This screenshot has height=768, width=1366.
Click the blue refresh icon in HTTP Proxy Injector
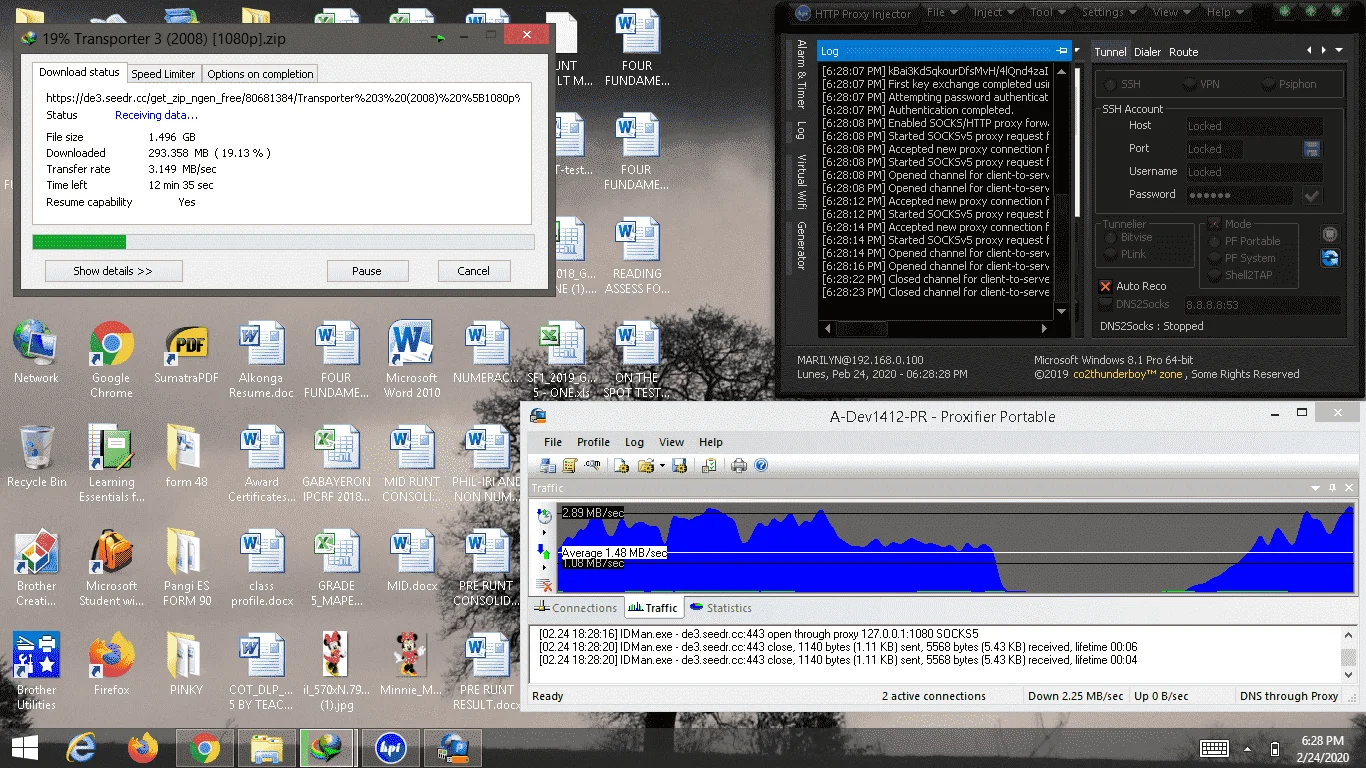tap(1330, 258)
